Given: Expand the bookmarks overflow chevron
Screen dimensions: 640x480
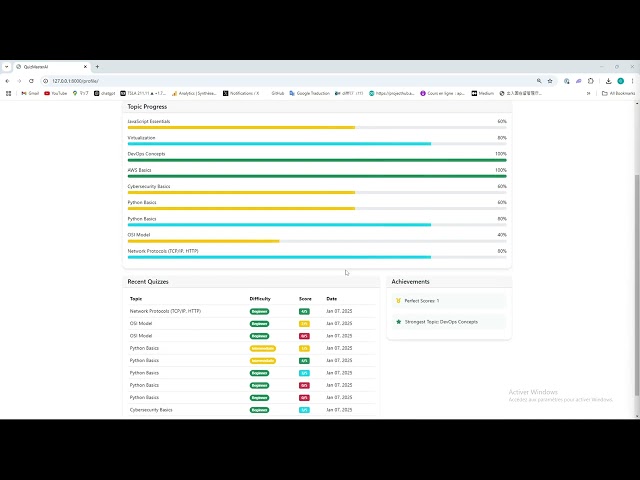Looking at the screenshot, I should (x=589, y=93).
